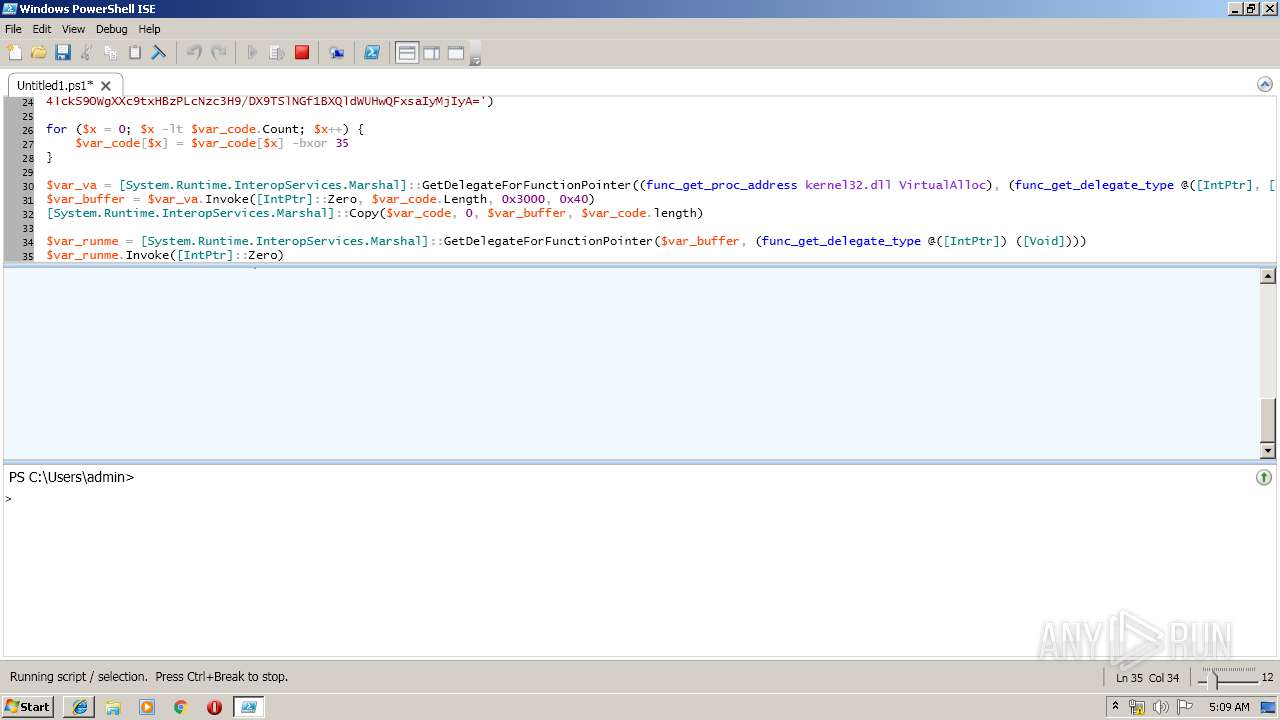Open New Remote PowerShell Tab icon

[x=337, y=53]
